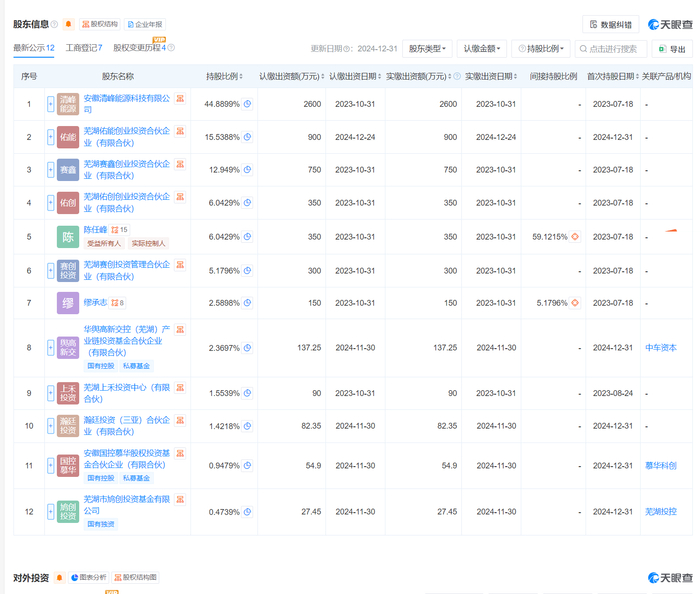
Task: Expand row 1 安徽清峰能源 shareholder details
Action: (50, 104)
